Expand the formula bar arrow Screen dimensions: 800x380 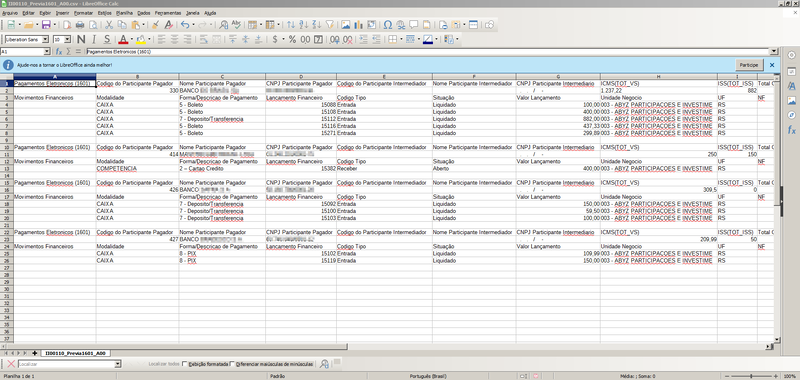point(774,52)
